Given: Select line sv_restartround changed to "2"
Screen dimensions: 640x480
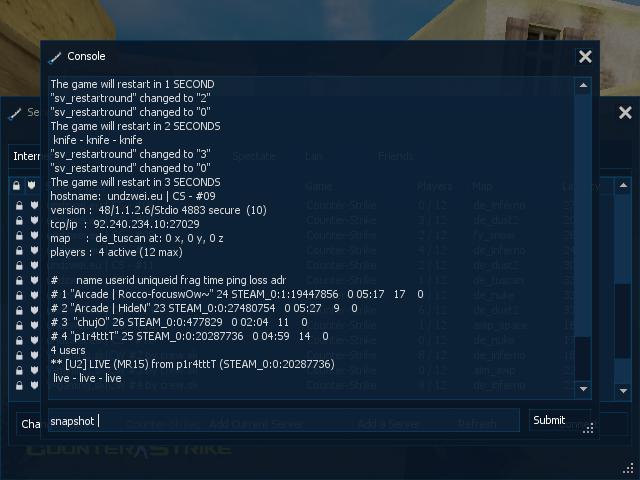Looking at the screenshot, I should coord(130,98).
